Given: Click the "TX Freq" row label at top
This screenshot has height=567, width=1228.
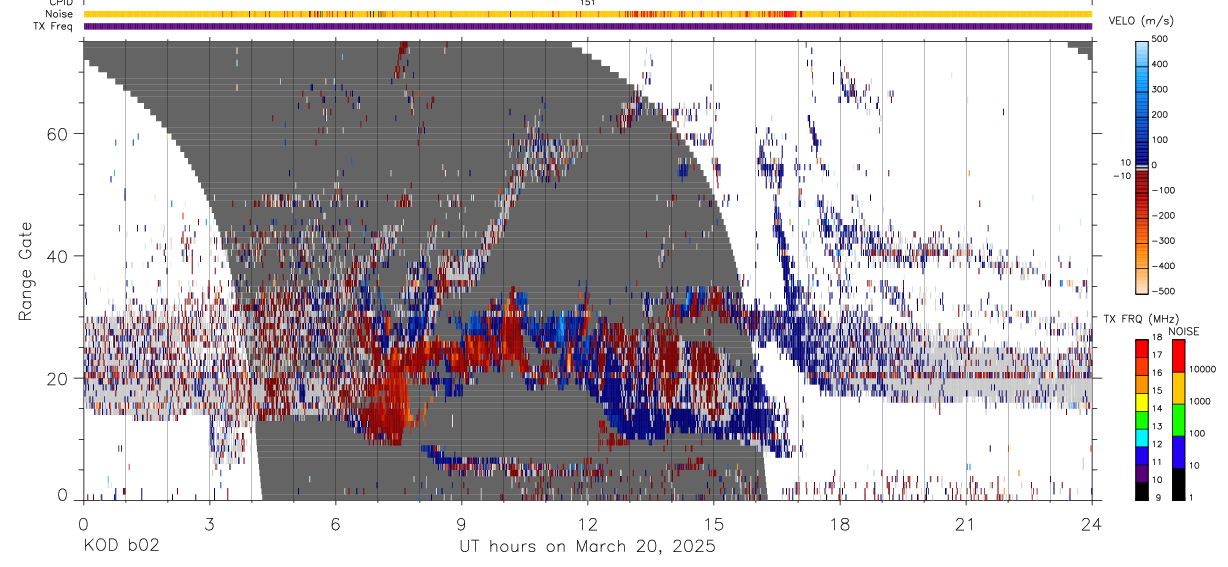Looking at the screenshot, I should (x=54, y=25).
